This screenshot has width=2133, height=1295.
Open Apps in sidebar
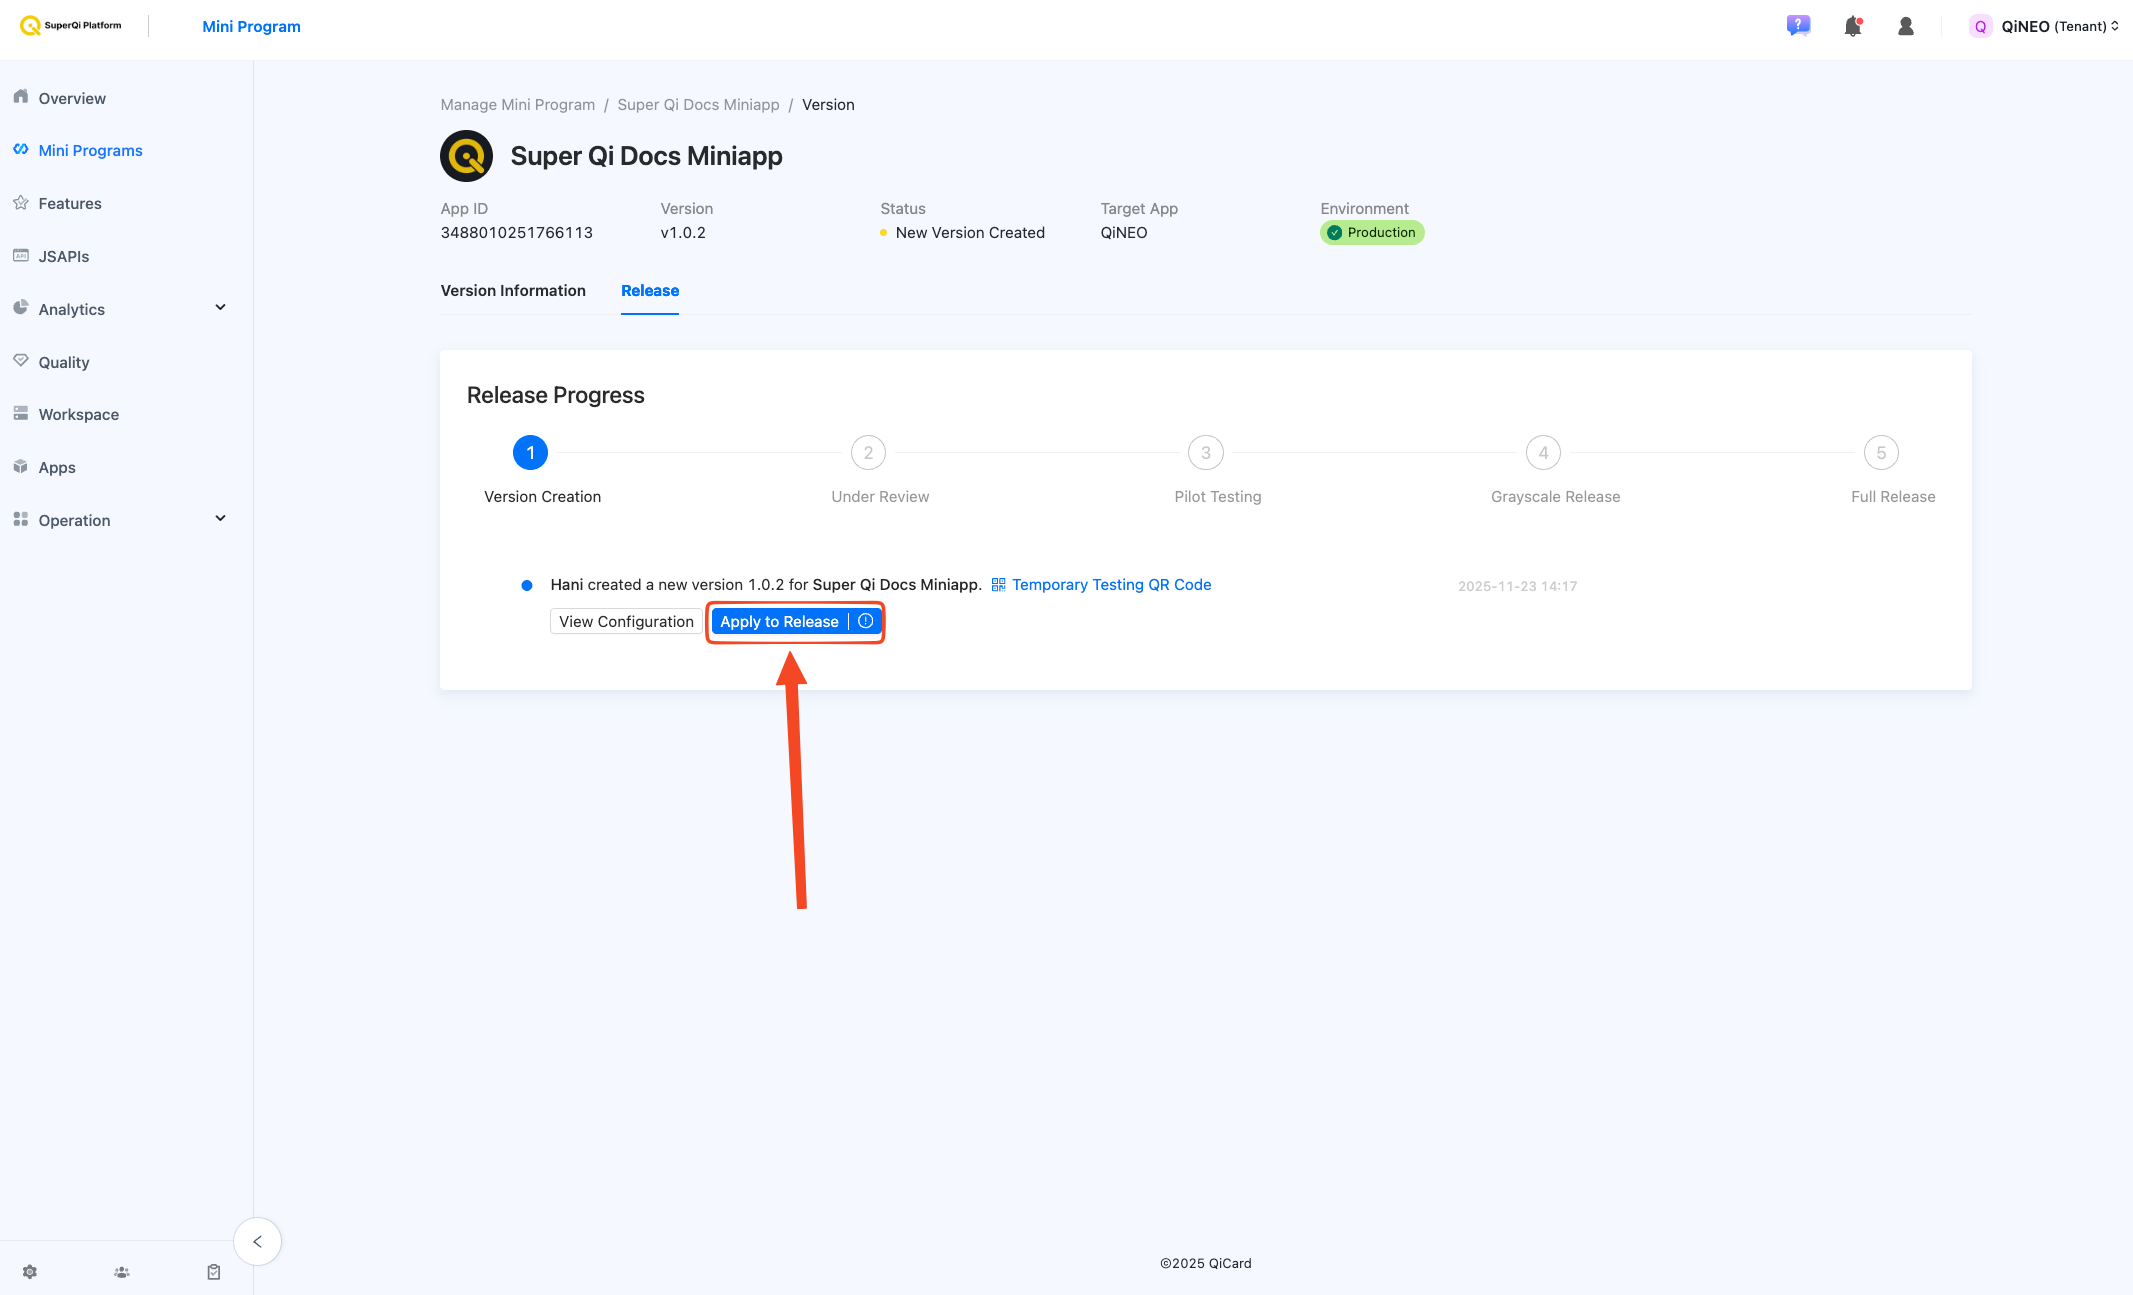pyautogui.click(x=57, y=467)
